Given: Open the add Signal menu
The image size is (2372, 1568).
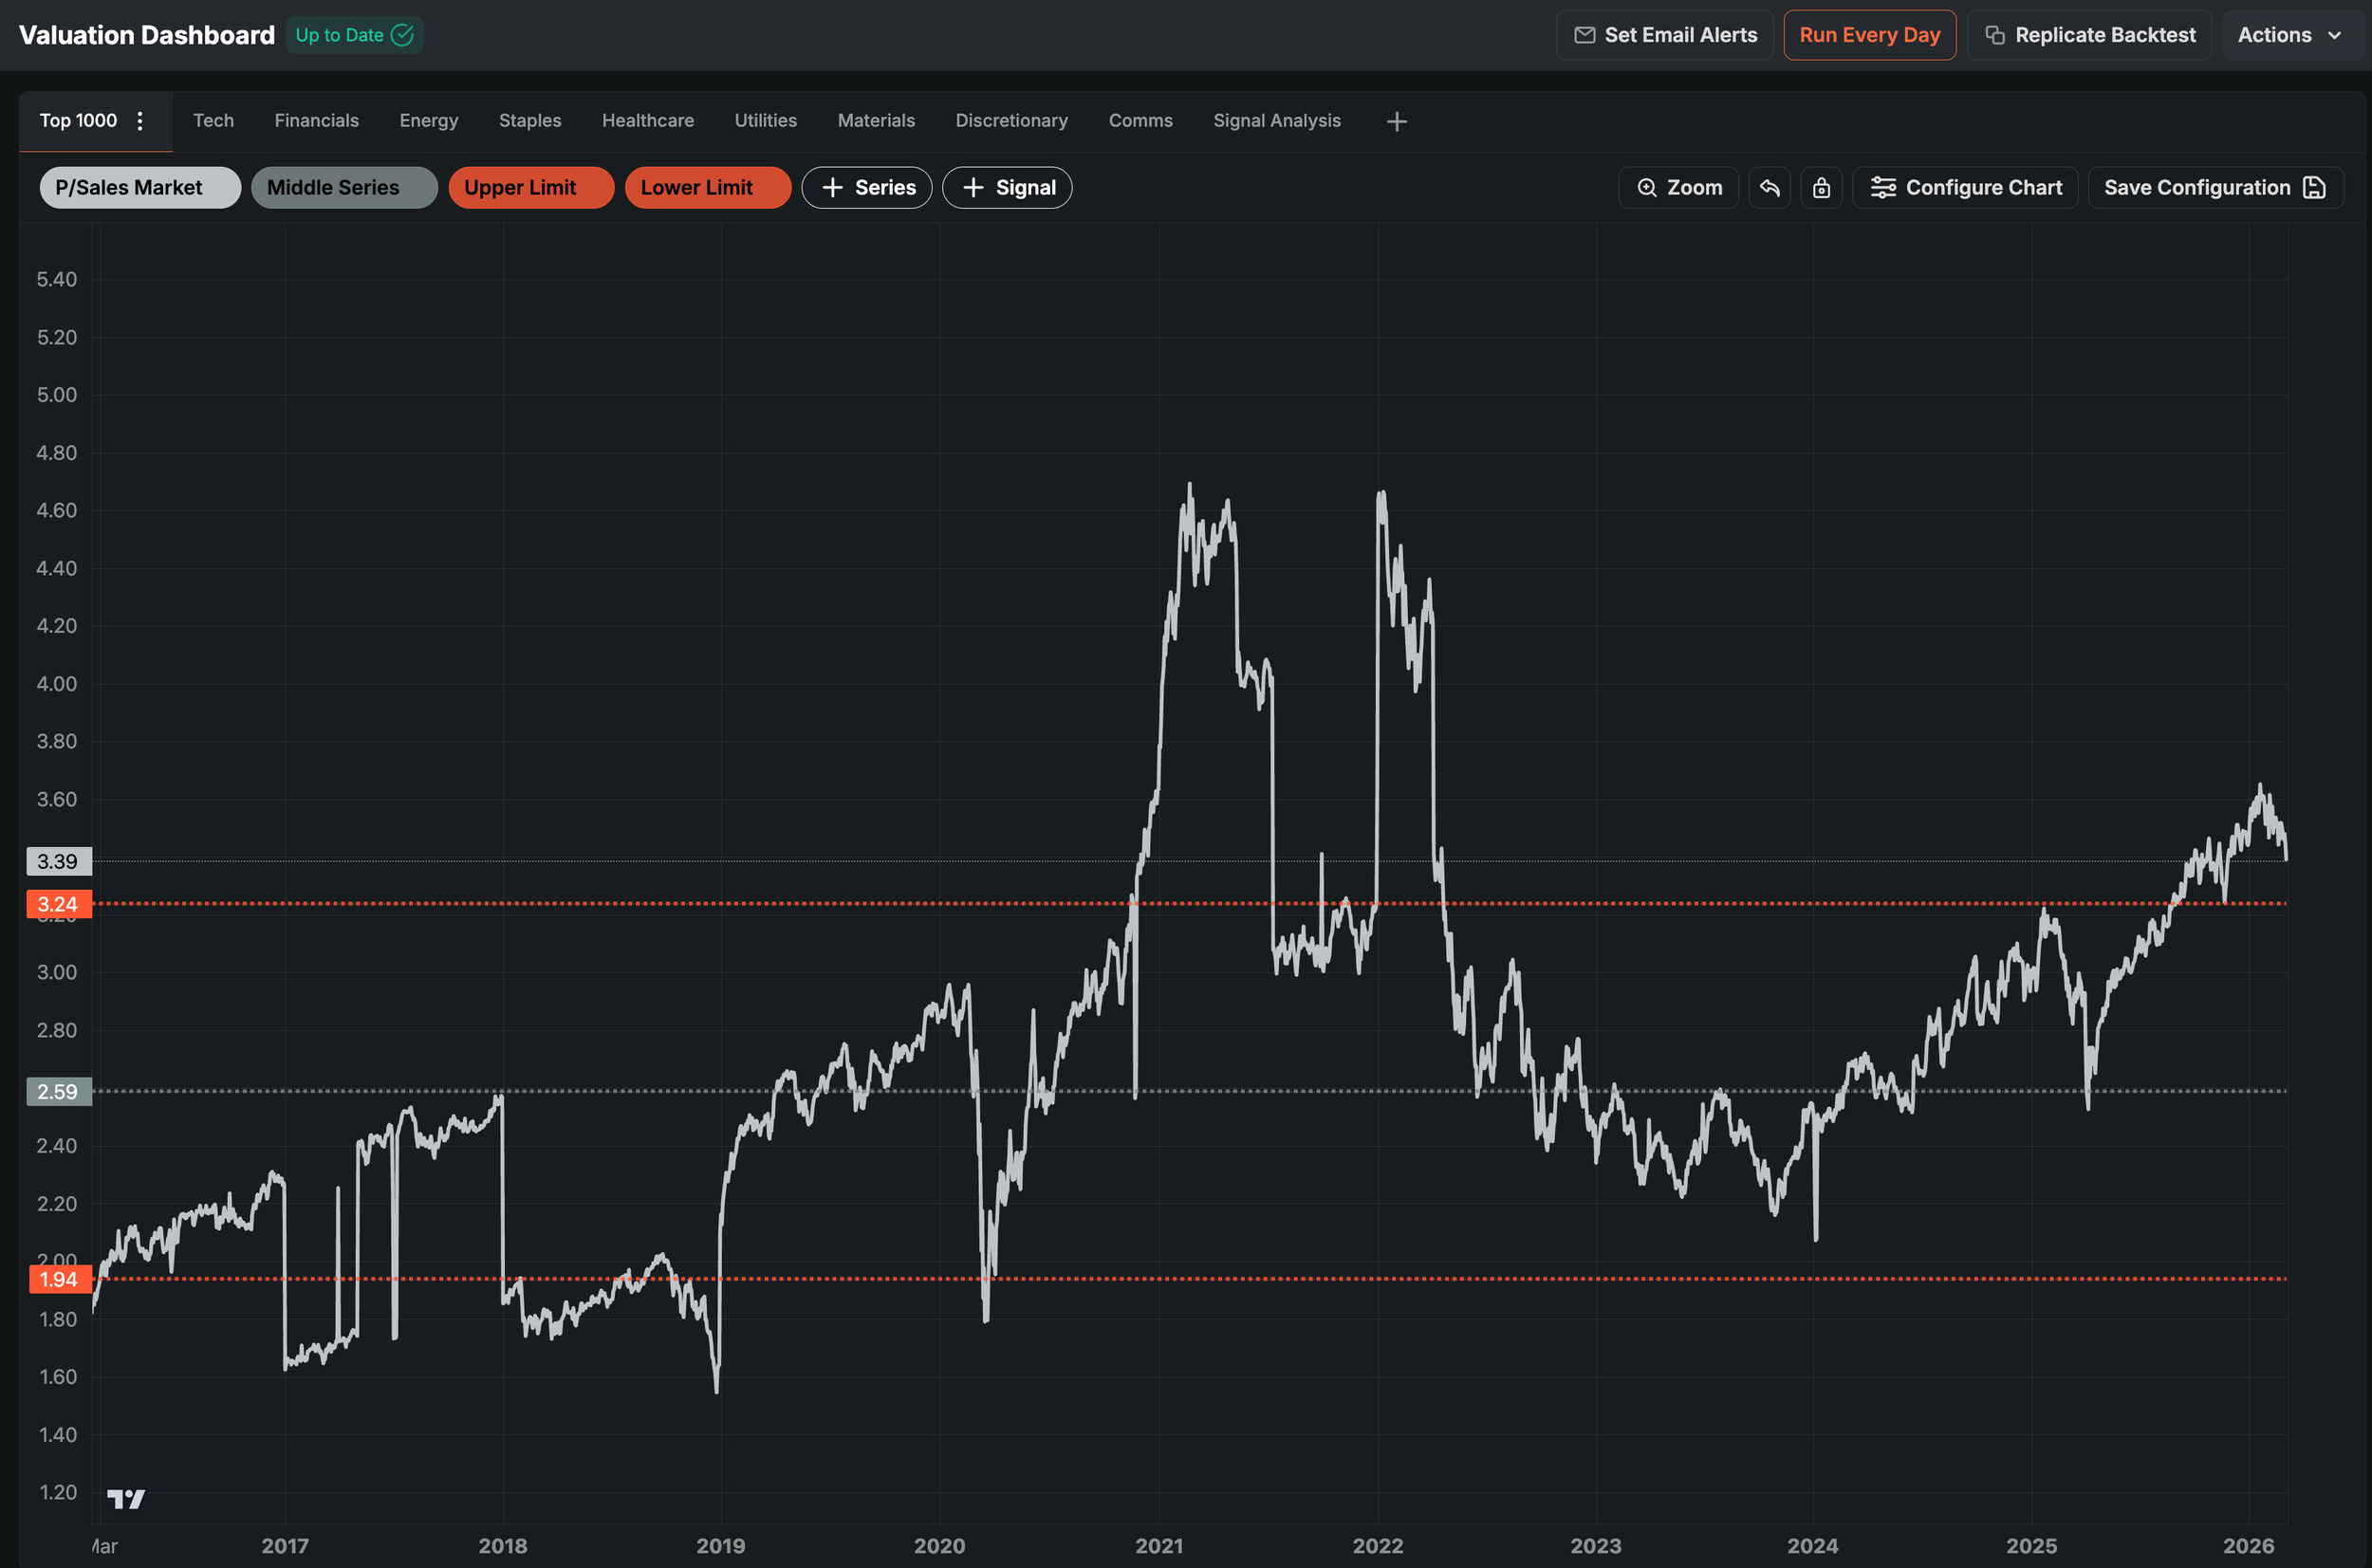Looking at the screenshot, I should click(x=1006, y=188).
